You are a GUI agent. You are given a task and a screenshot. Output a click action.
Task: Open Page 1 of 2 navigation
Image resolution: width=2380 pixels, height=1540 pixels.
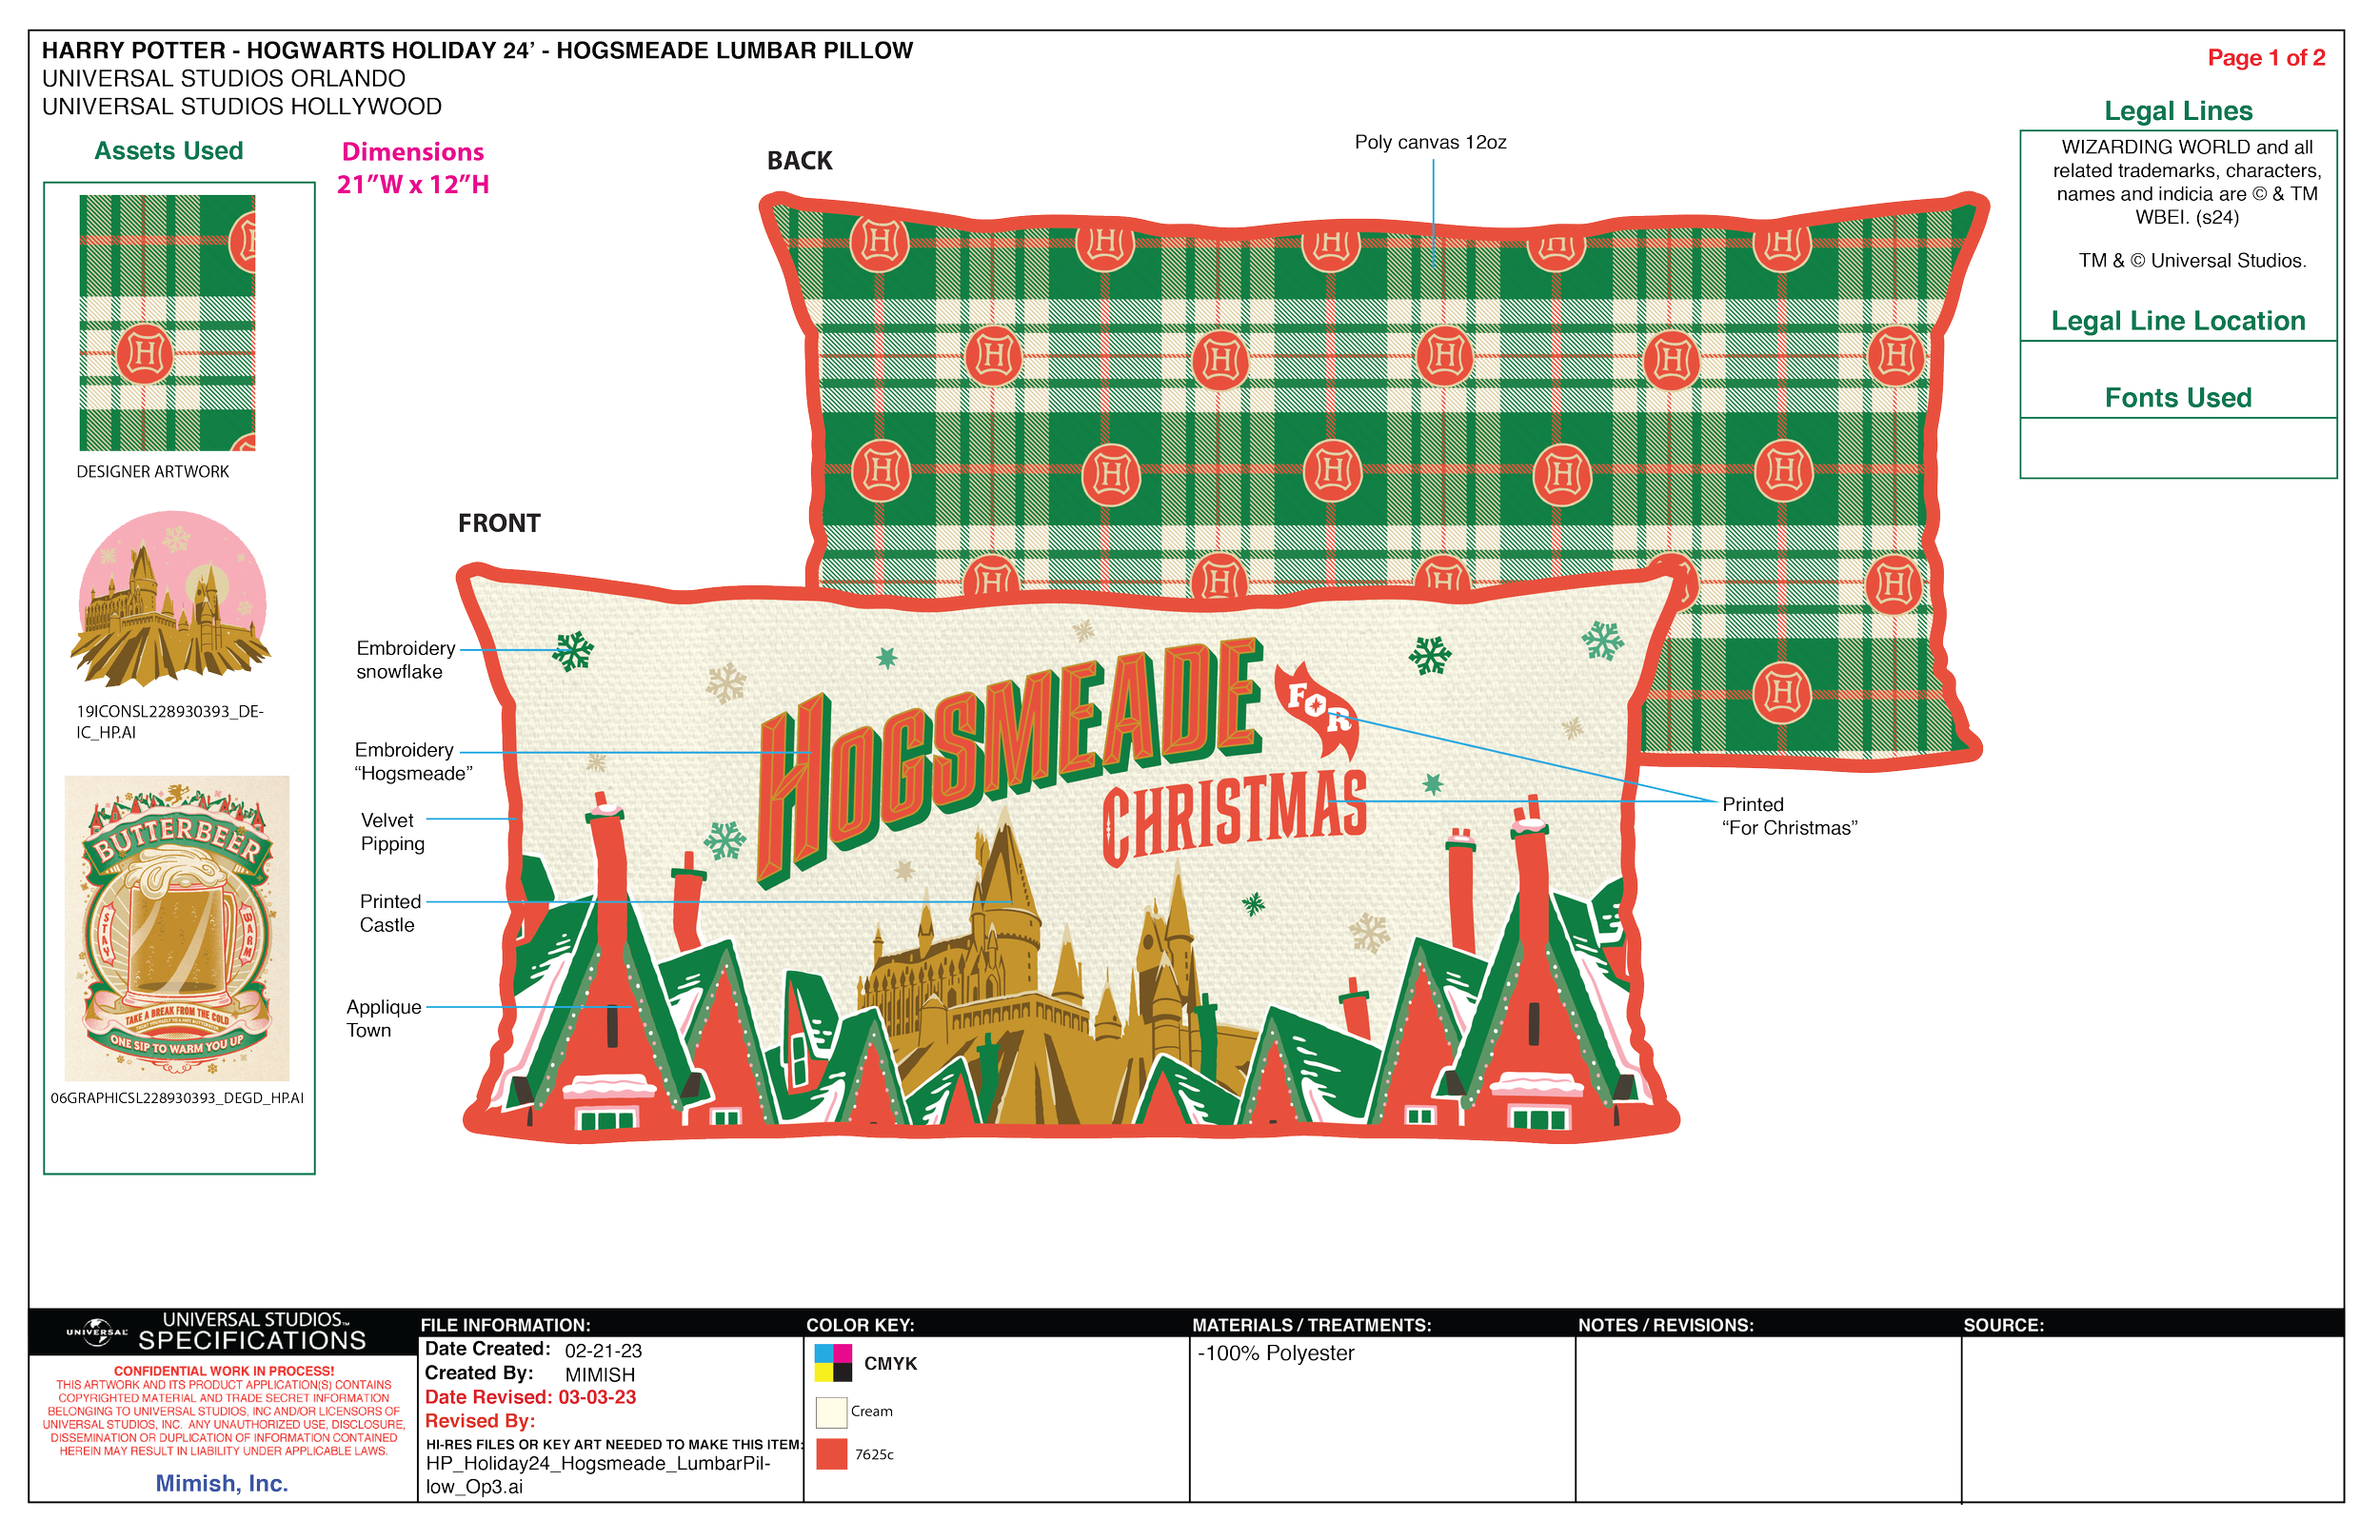tap(2268, 57)
